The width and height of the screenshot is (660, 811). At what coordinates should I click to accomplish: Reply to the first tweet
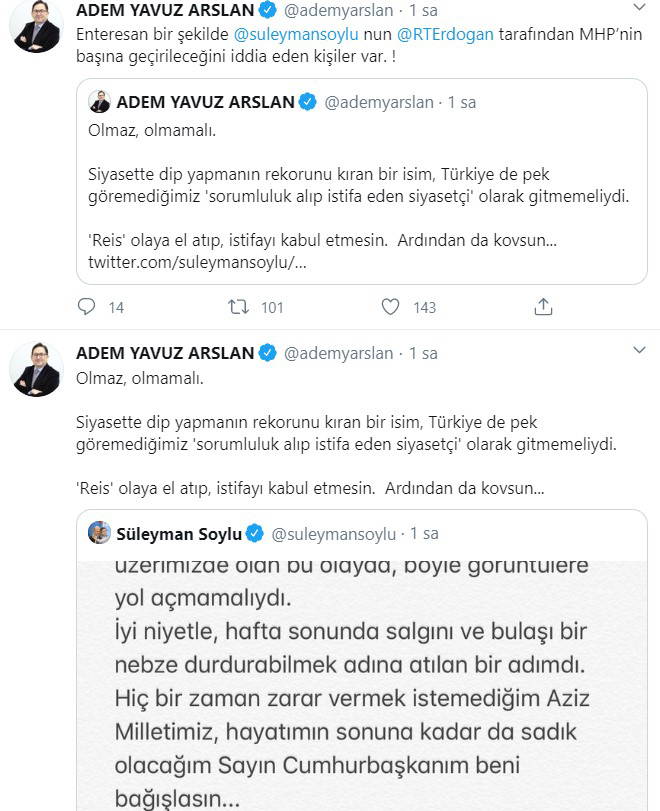pos(87,307)
